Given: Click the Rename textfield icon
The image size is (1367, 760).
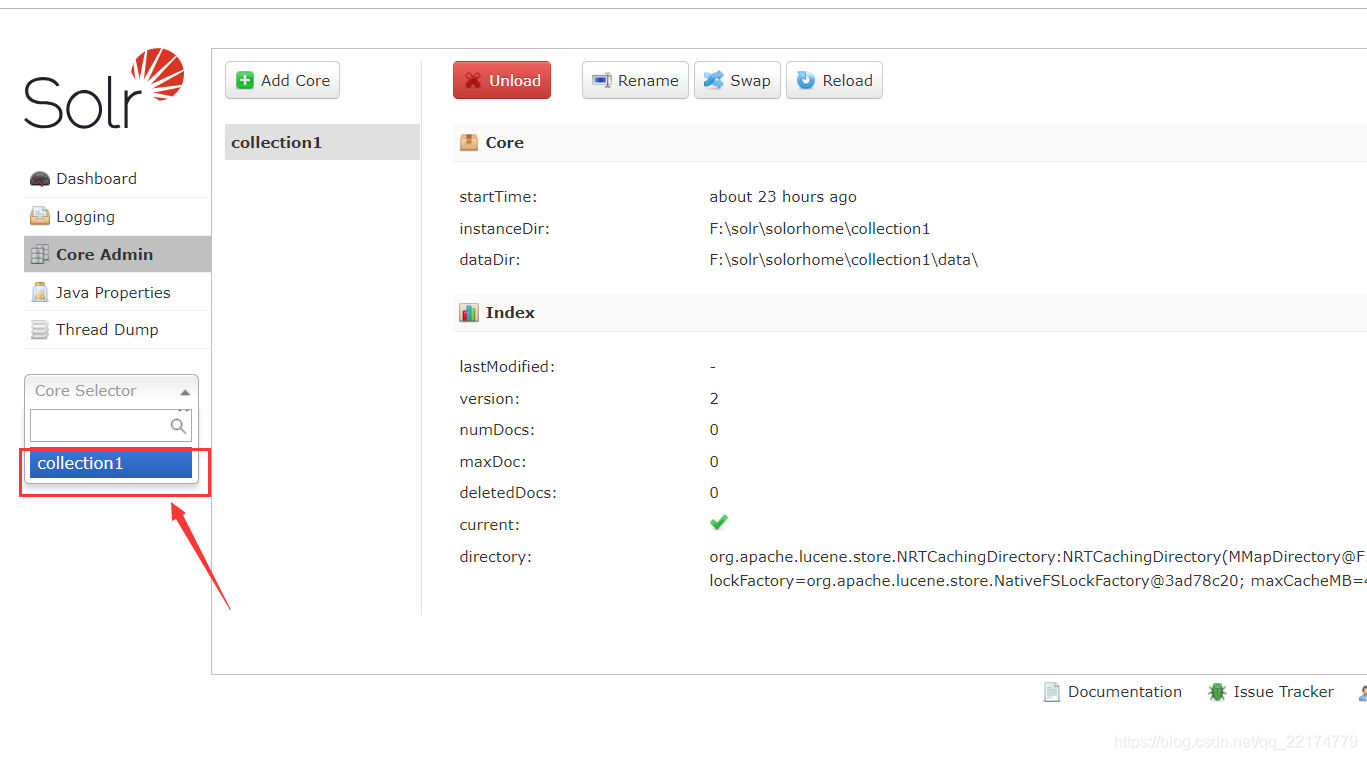Looking at the screenshot, I should tap(602, 81).
